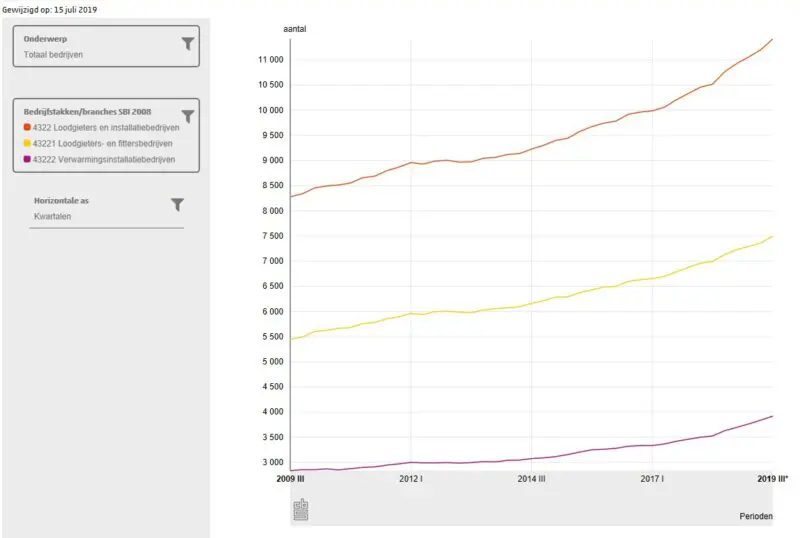The width and height of the screenshot is (800, 538).
Task: Expand the Onderwerp selection box
Action: [106, 46]
